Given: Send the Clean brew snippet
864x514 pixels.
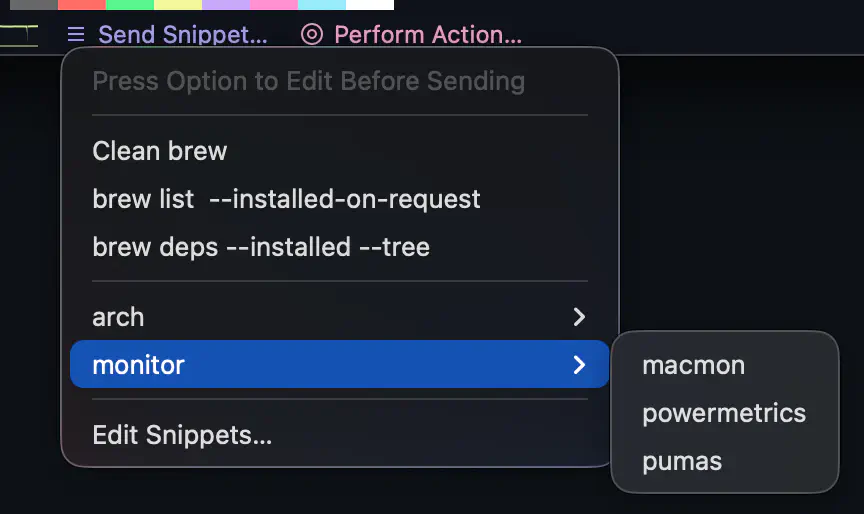Looking at the screenshot, I should pyautogui.click(x=160, y=151).
